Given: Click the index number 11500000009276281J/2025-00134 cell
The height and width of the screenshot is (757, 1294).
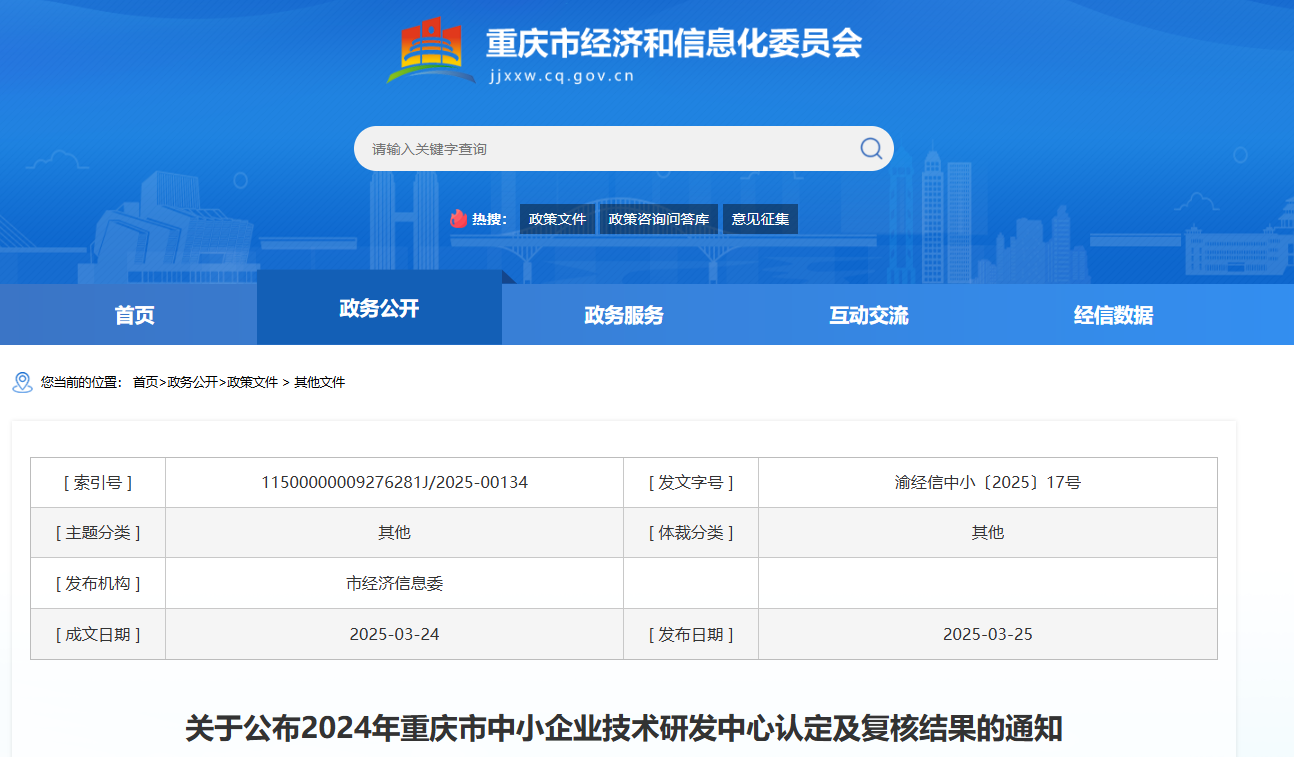Looking at the screenshot, I should pyautogui.click(x=394, y=482).
